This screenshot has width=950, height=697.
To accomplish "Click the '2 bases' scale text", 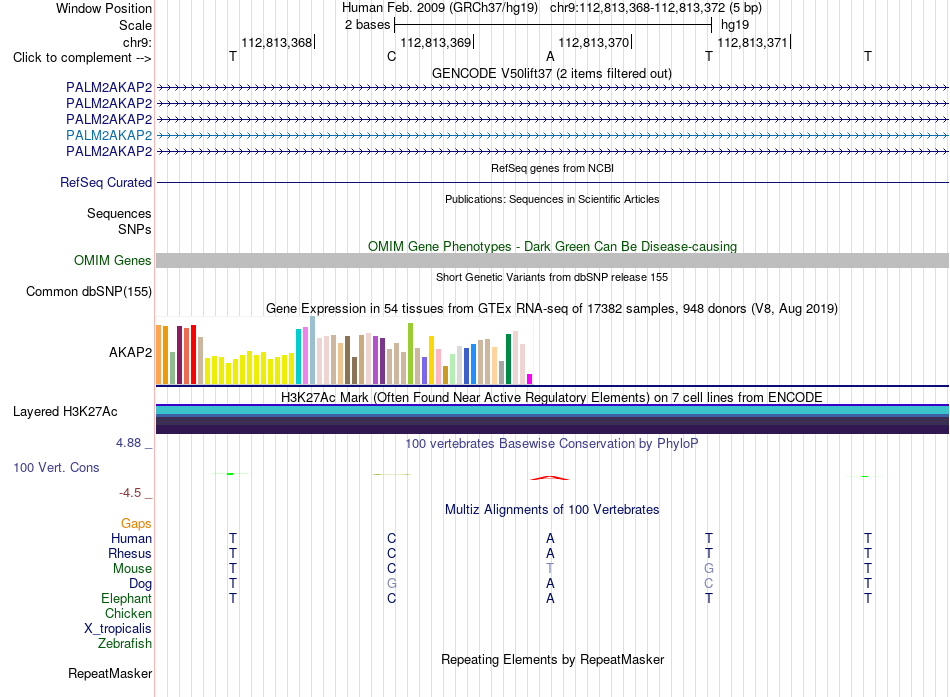I will coord(368,25).
